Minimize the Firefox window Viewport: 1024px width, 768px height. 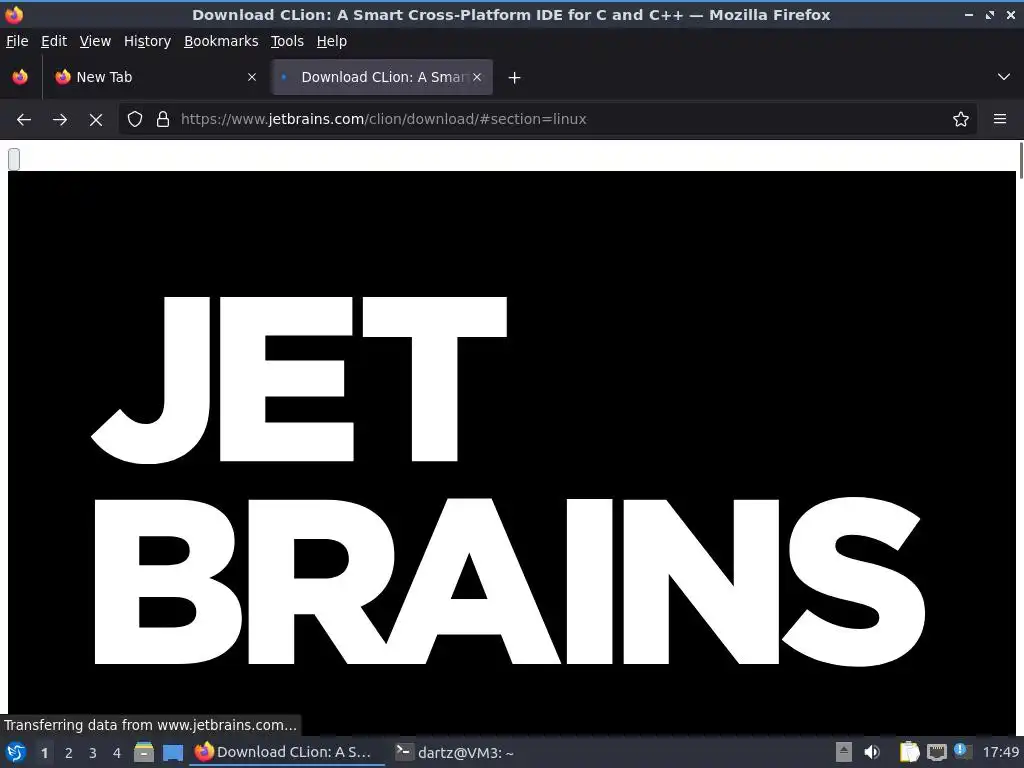pos(969,15)
